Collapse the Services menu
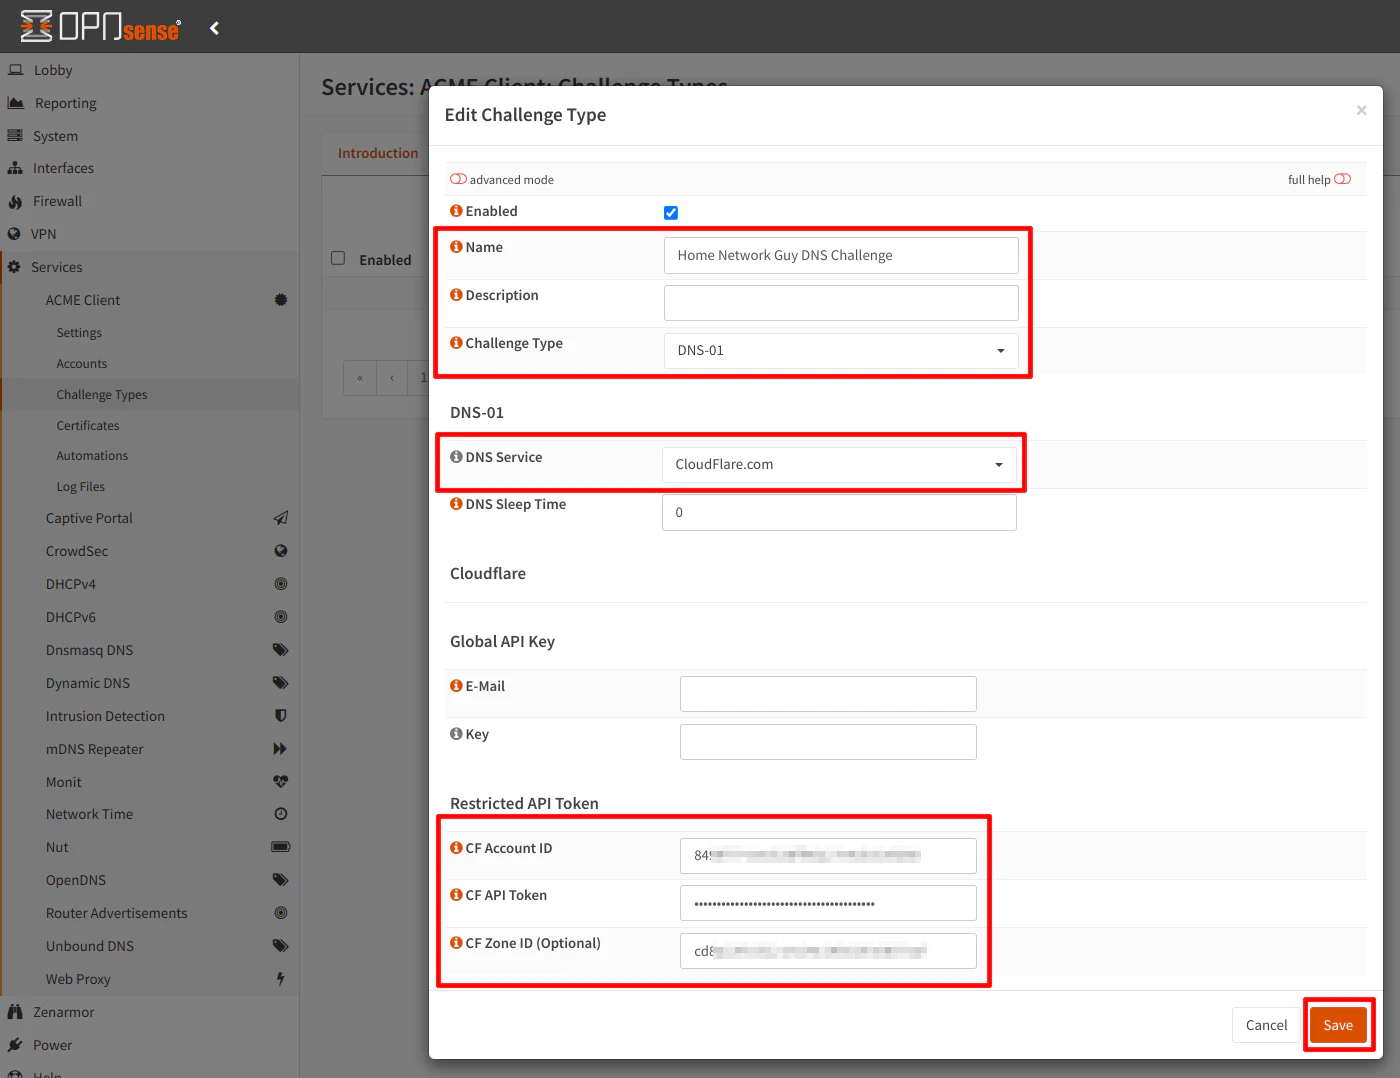 150,267
